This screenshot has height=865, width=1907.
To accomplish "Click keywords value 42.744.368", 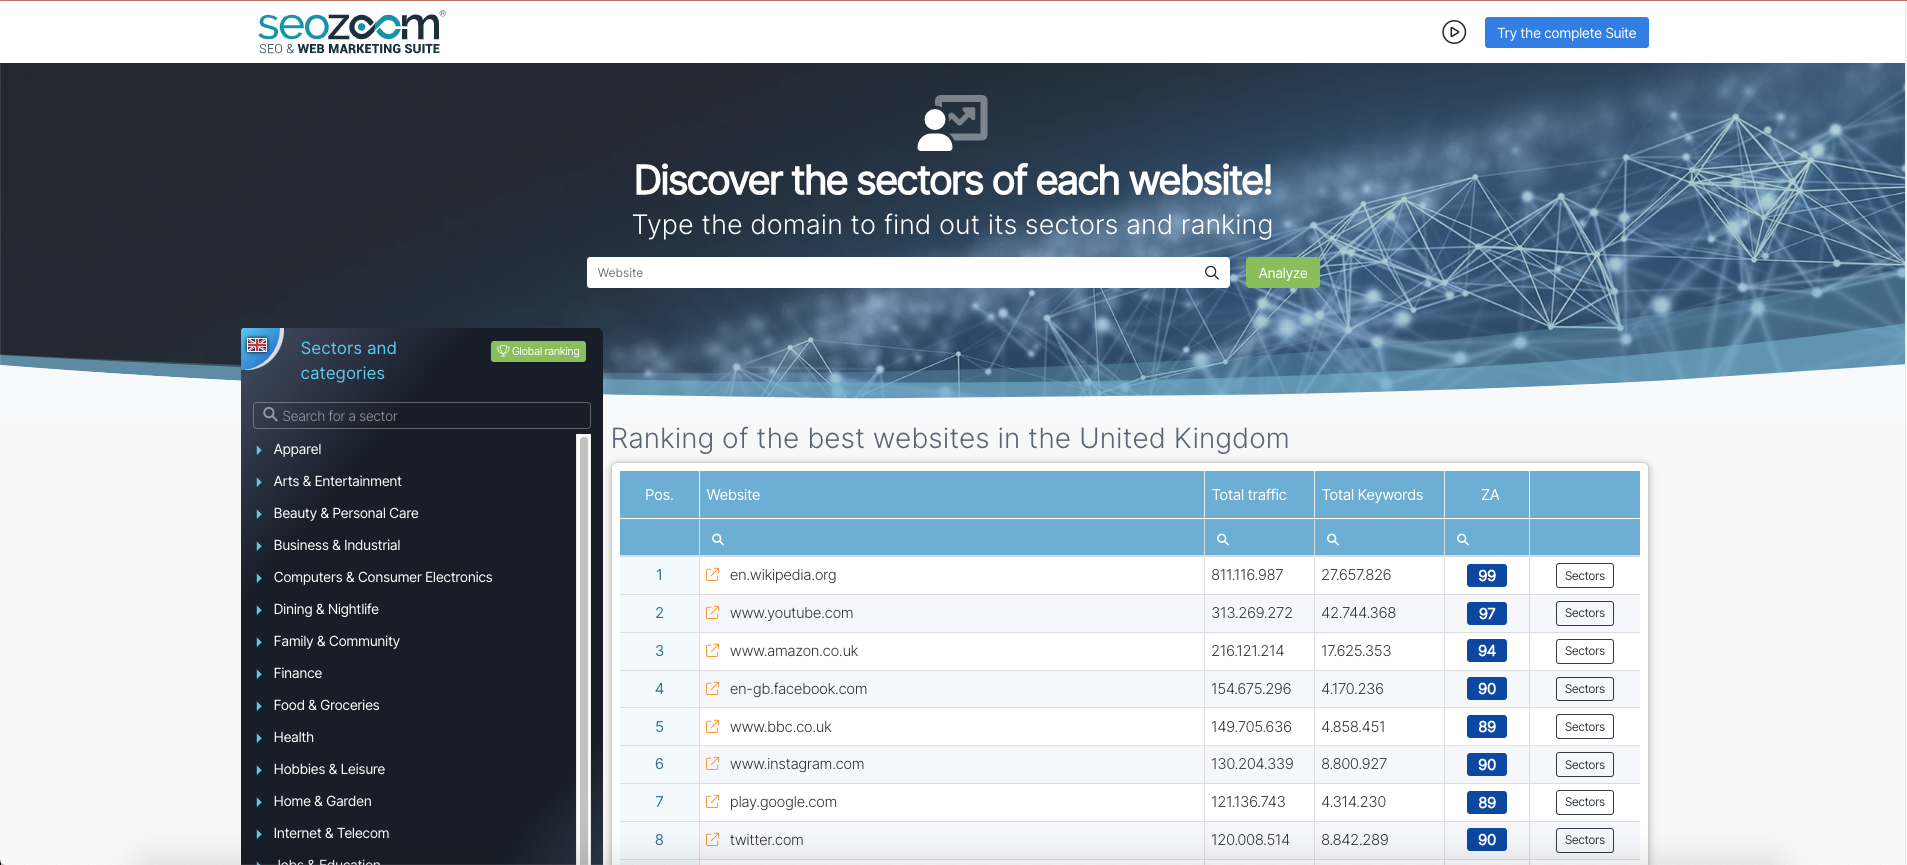I will (1358, 613).
